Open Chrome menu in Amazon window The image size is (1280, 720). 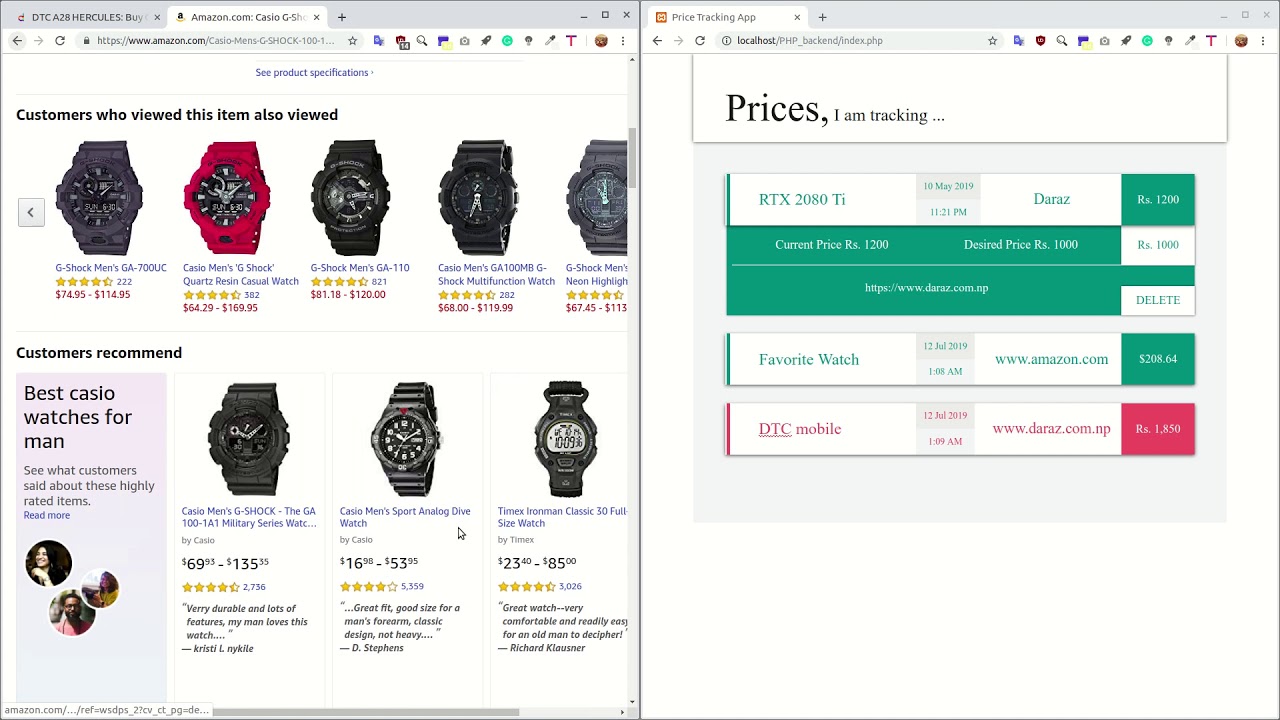623,41
